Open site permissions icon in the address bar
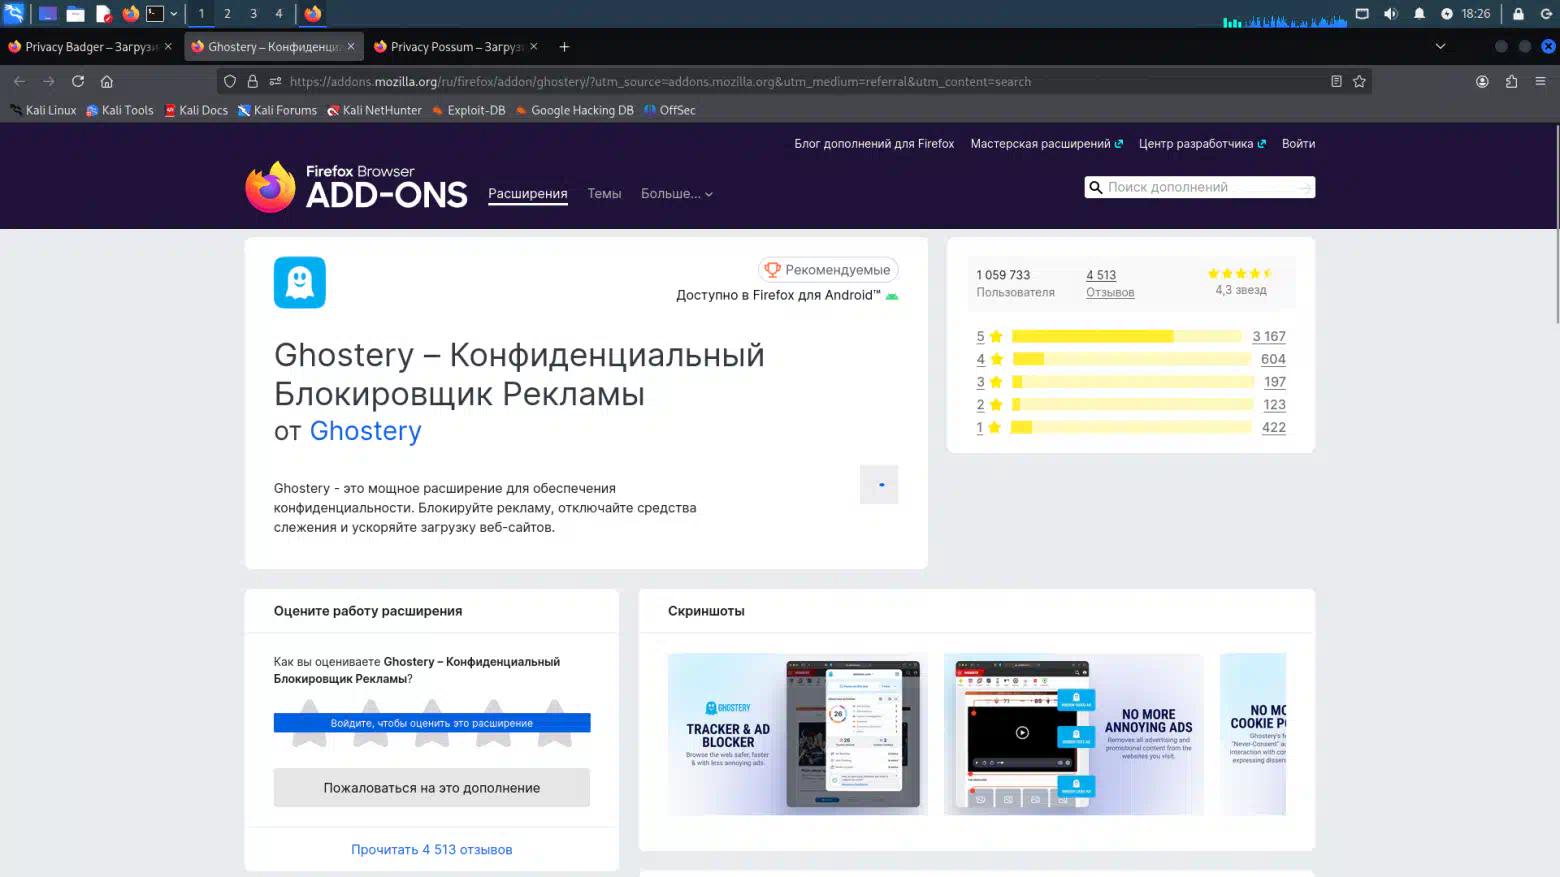This screenshot has width=1560, height=877. pos(275,82)
